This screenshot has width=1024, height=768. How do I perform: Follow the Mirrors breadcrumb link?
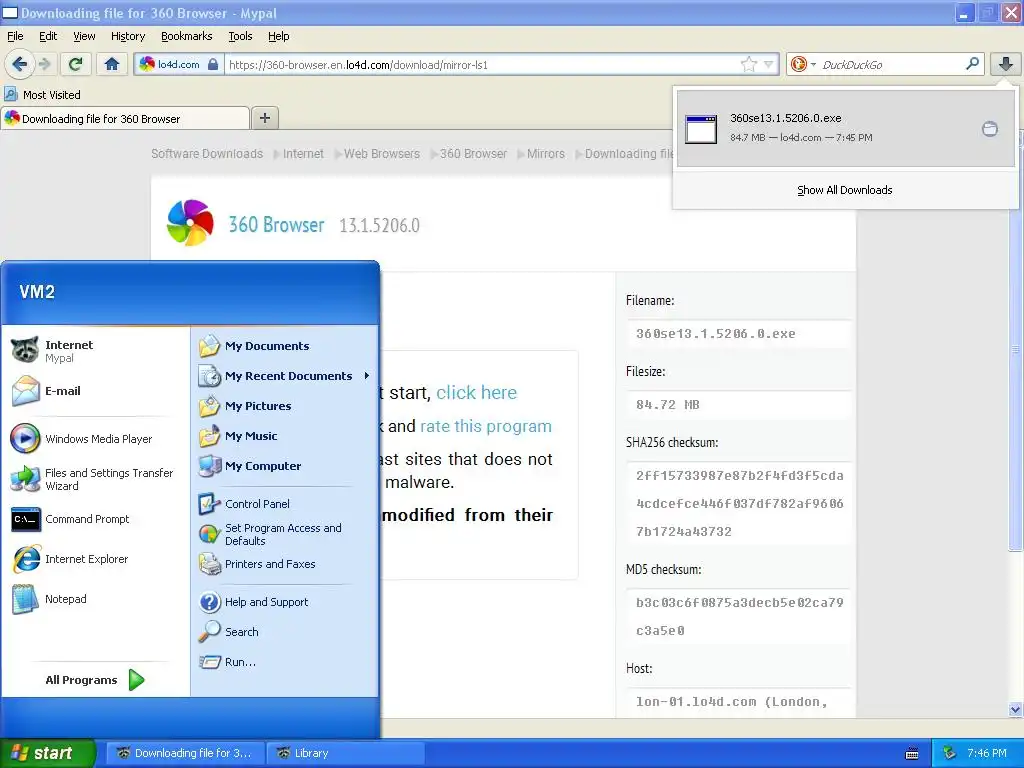(x=546, y=153)
